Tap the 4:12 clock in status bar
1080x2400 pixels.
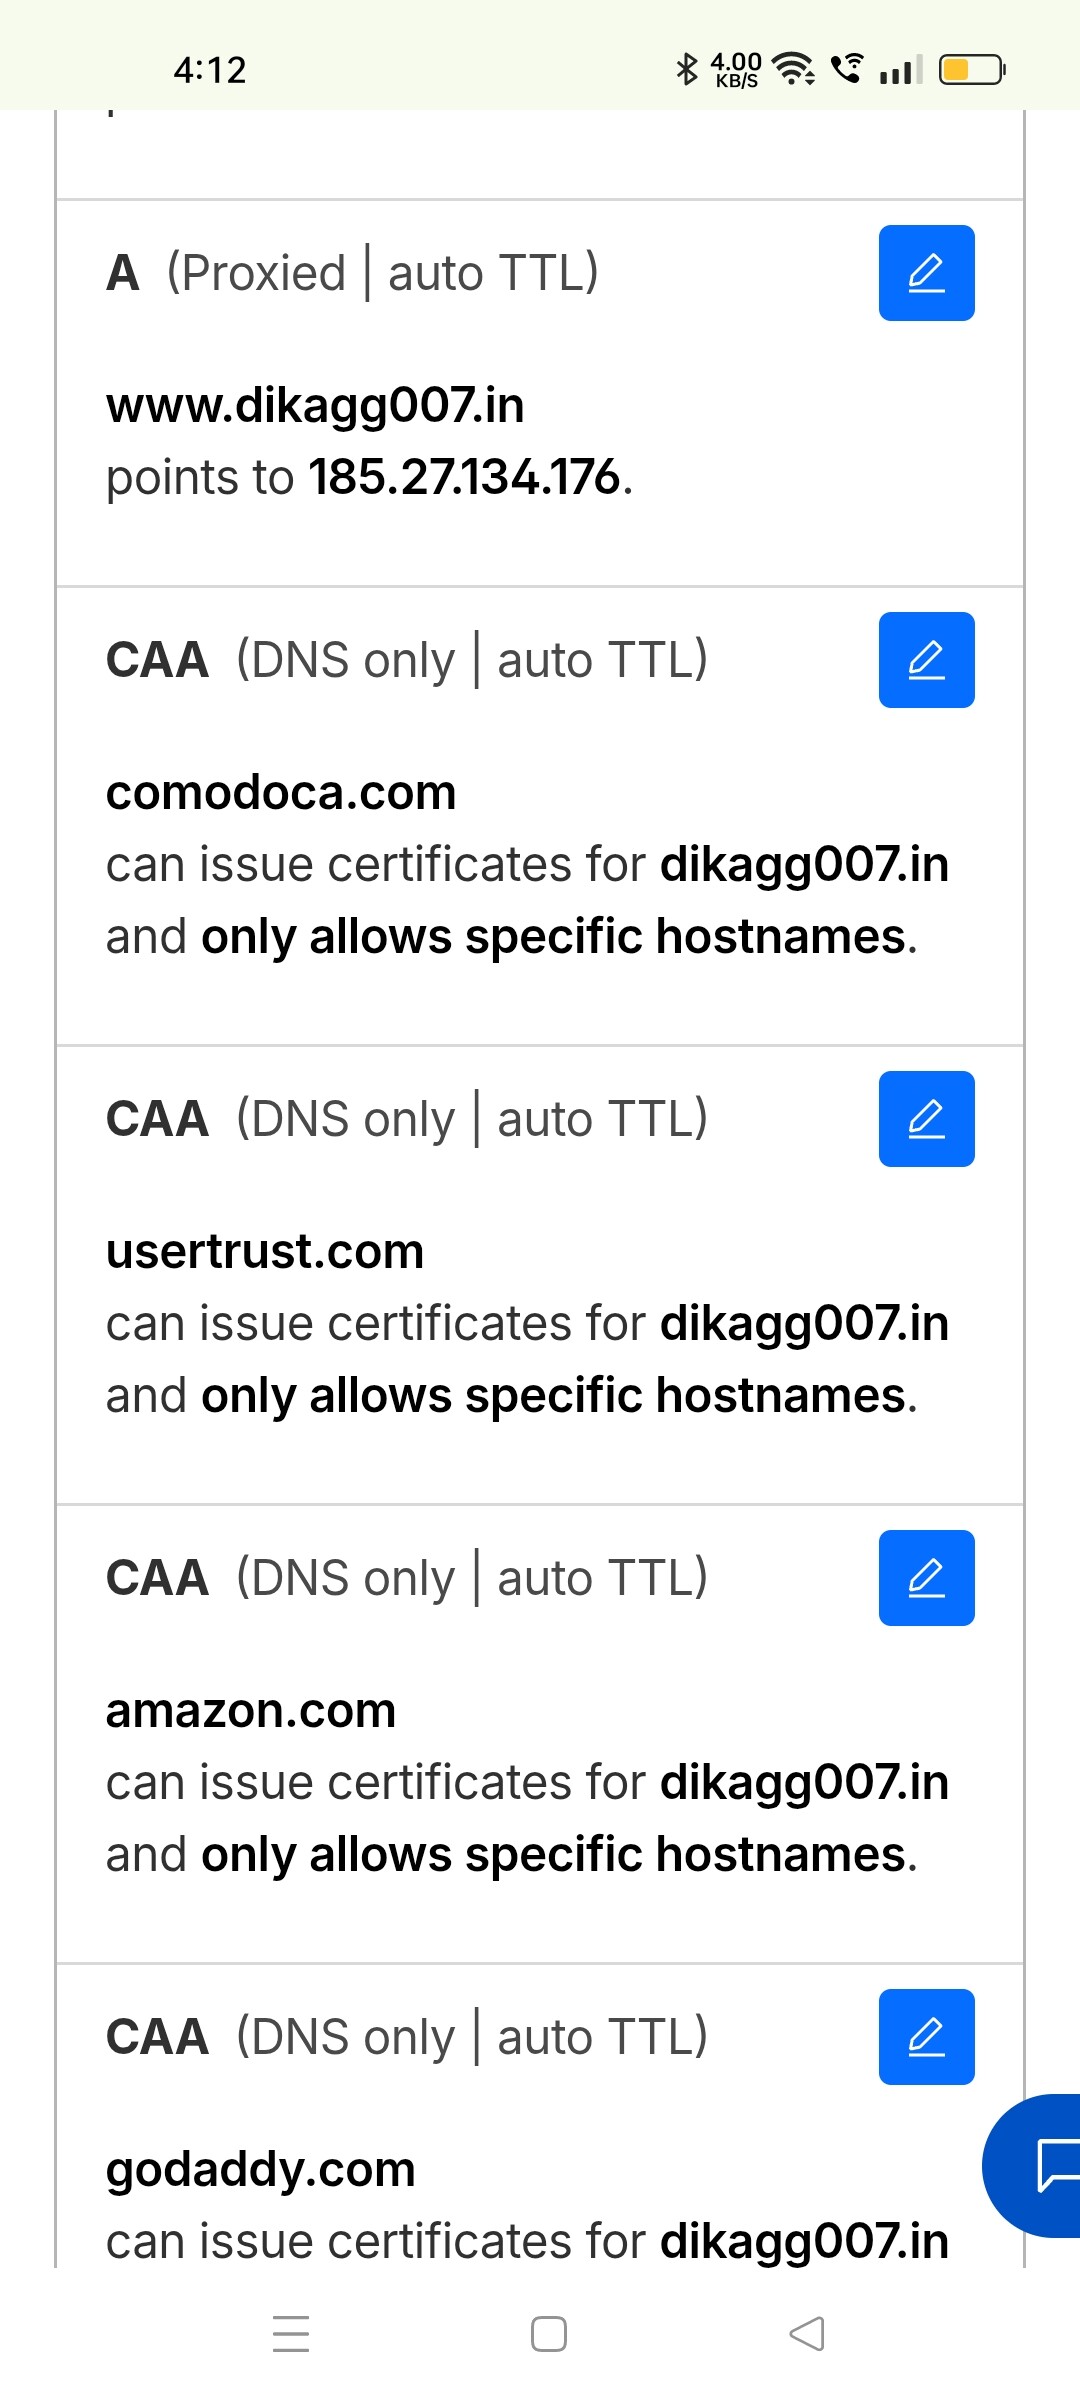pos(209,70)
